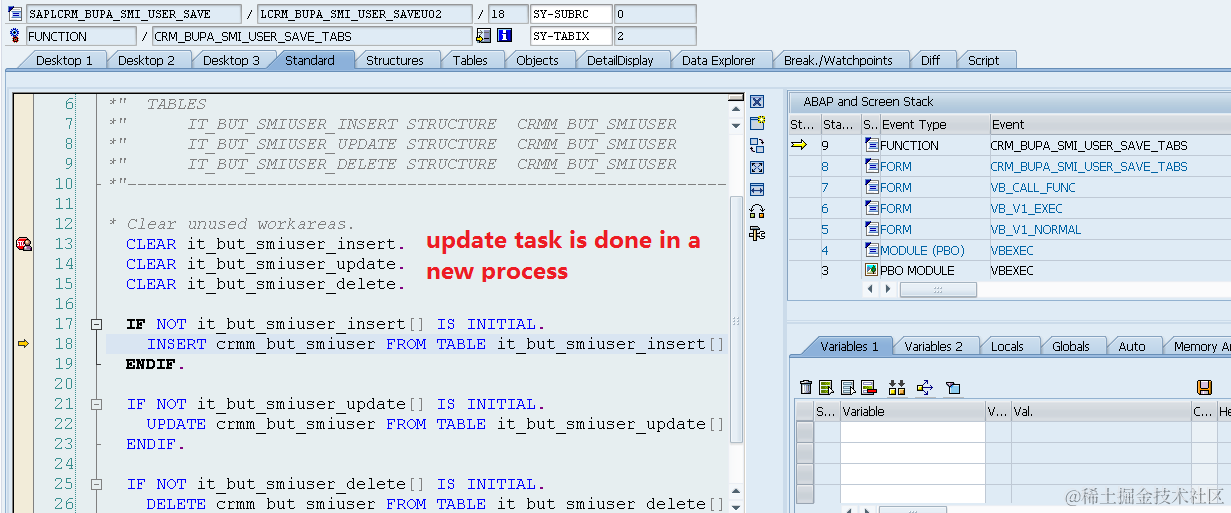Image resolution: width=1231 pixels, height=513 pixels.
Task: Click the FORM icon in the VB_CALL_FUNC row
Action: (872, 188)
